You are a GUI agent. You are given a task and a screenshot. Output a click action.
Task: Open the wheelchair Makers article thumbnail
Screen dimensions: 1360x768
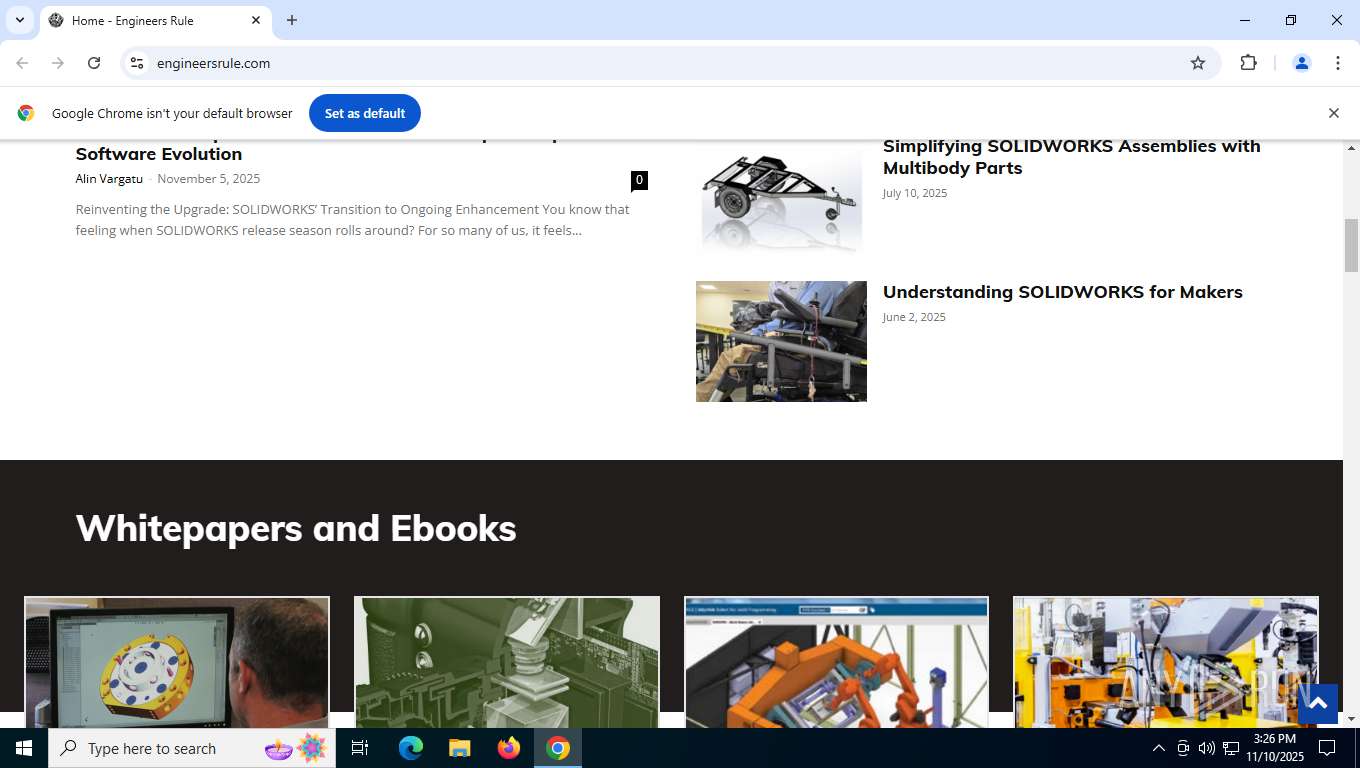coord(781,341)
